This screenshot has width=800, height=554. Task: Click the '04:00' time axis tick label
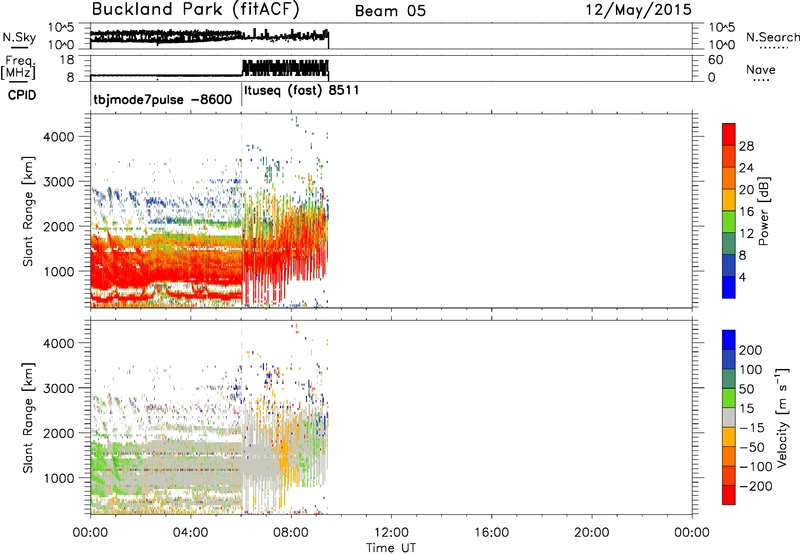[x=190, y=533]
